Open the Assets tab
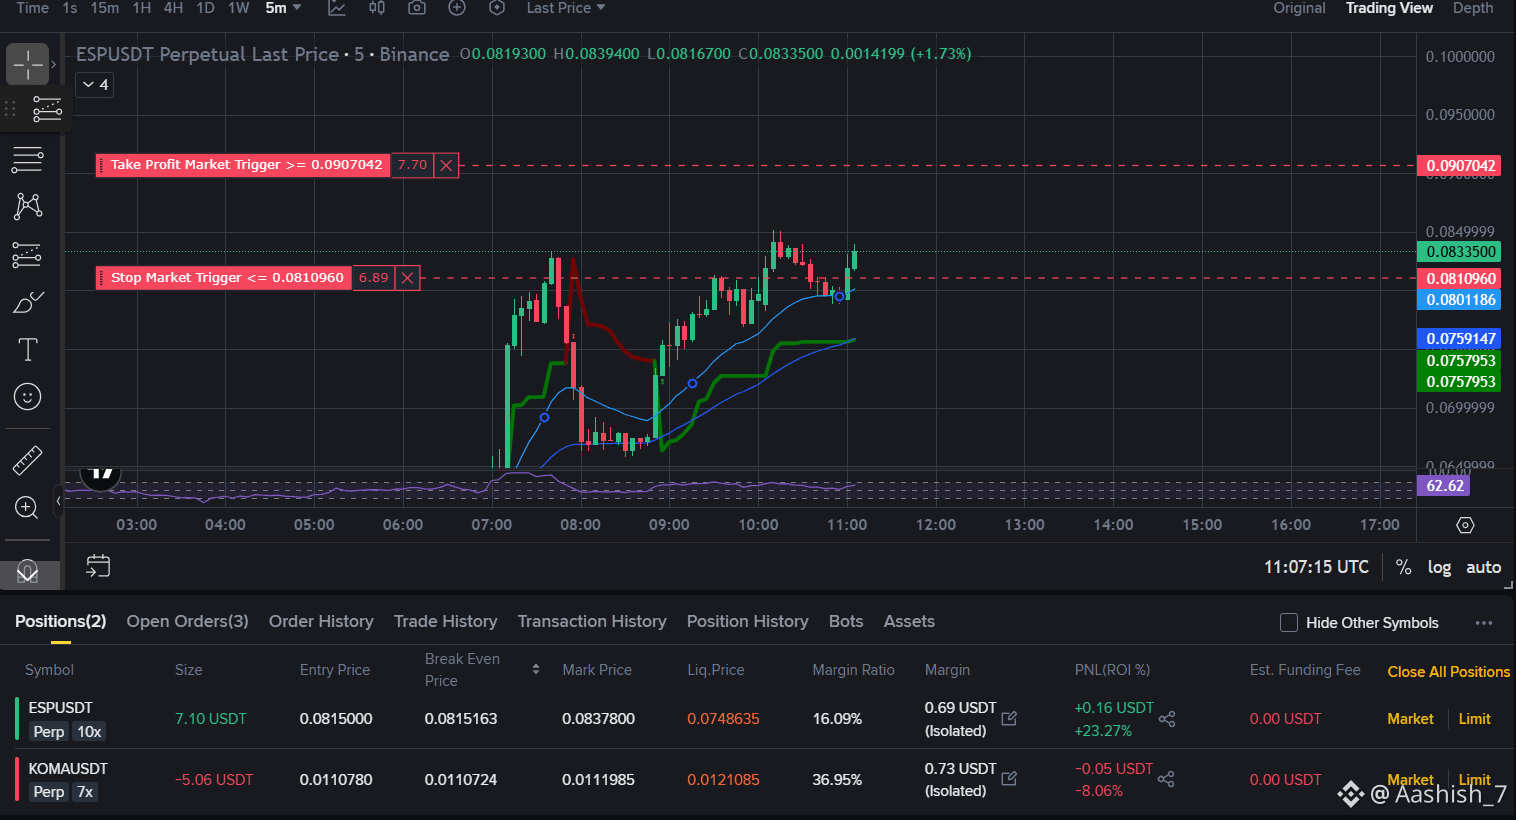The image size is (1516, 820). point(909,621)
